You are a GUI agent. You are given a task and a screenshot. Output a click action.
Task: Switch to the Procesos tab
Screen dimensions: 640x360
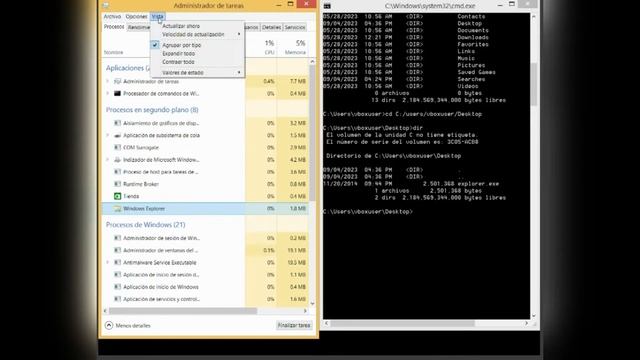(x=114, y=27)
